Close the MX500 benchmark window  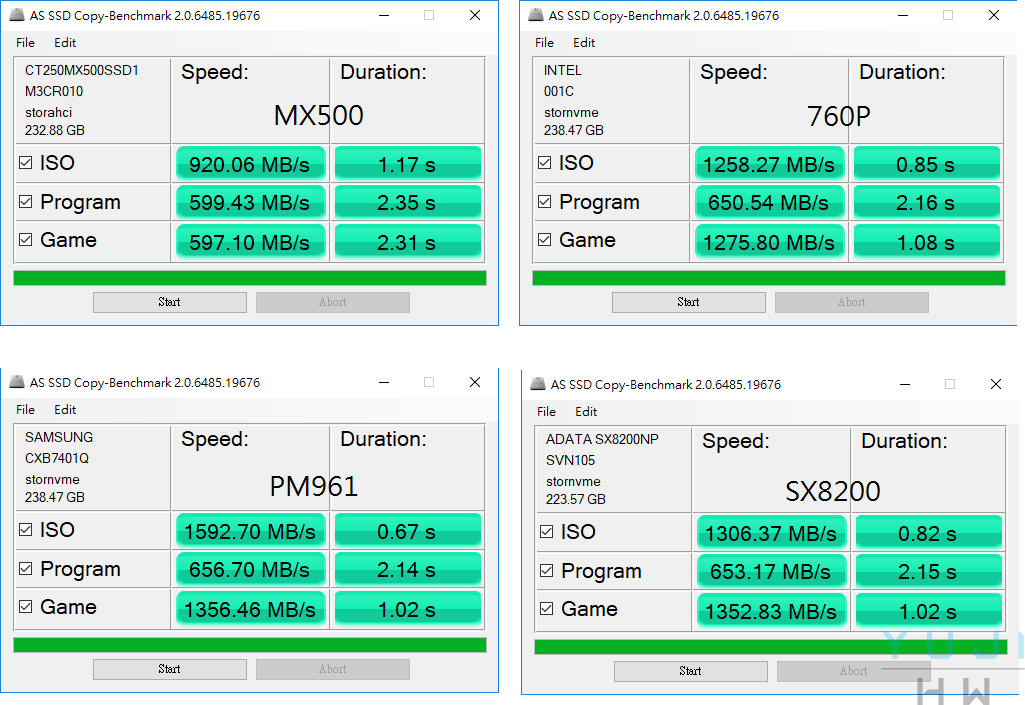click(475, 15)
